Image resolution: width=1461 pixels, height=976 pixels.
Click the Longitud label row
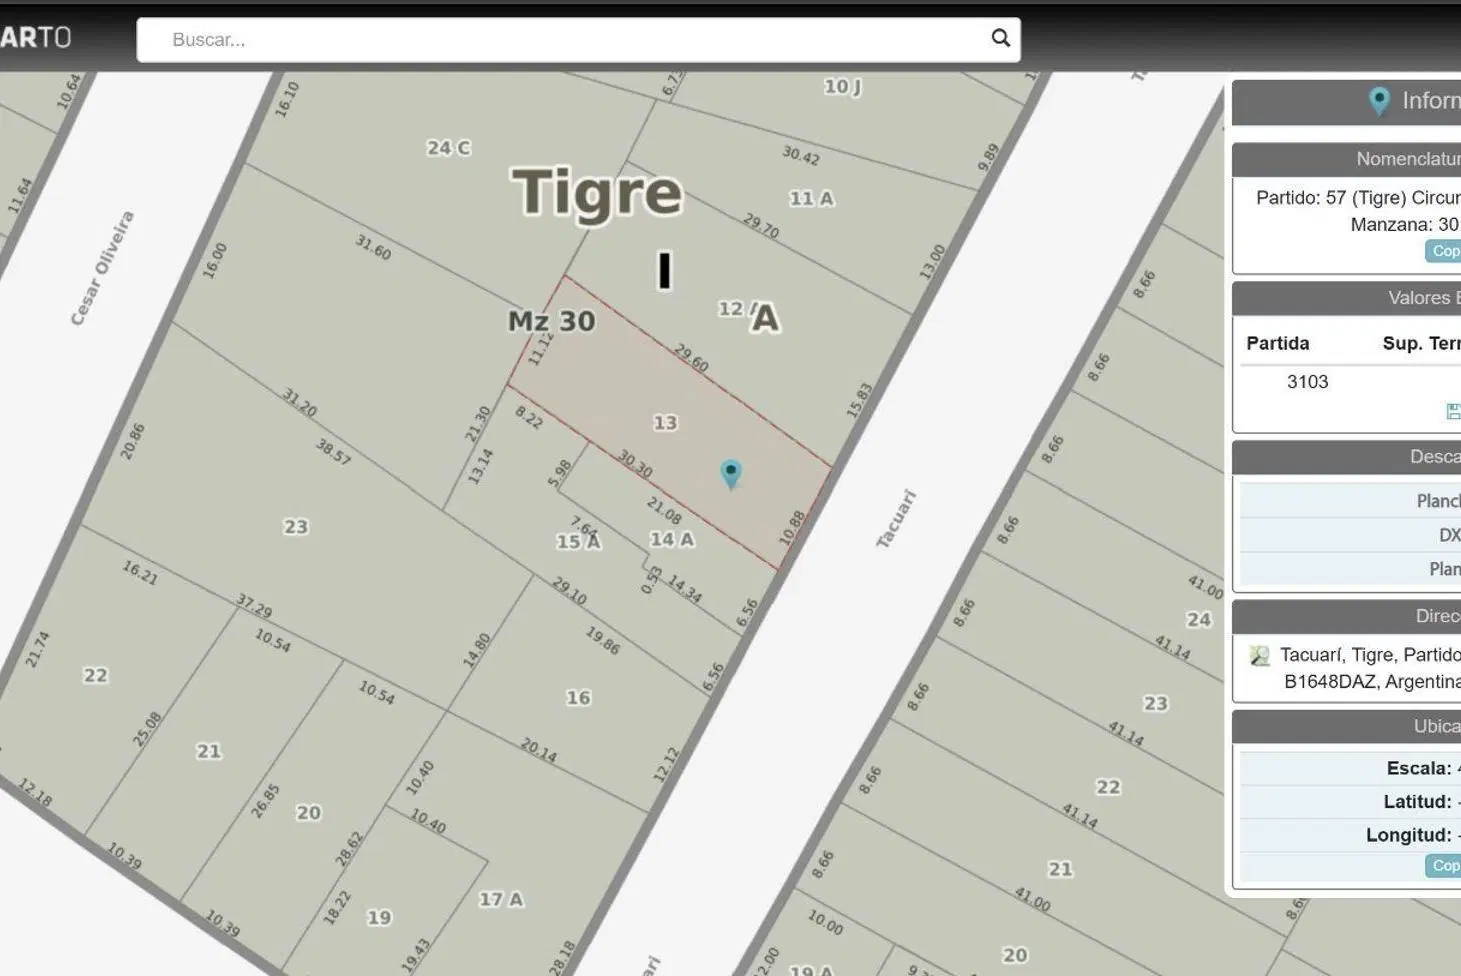click(1350, 835)
